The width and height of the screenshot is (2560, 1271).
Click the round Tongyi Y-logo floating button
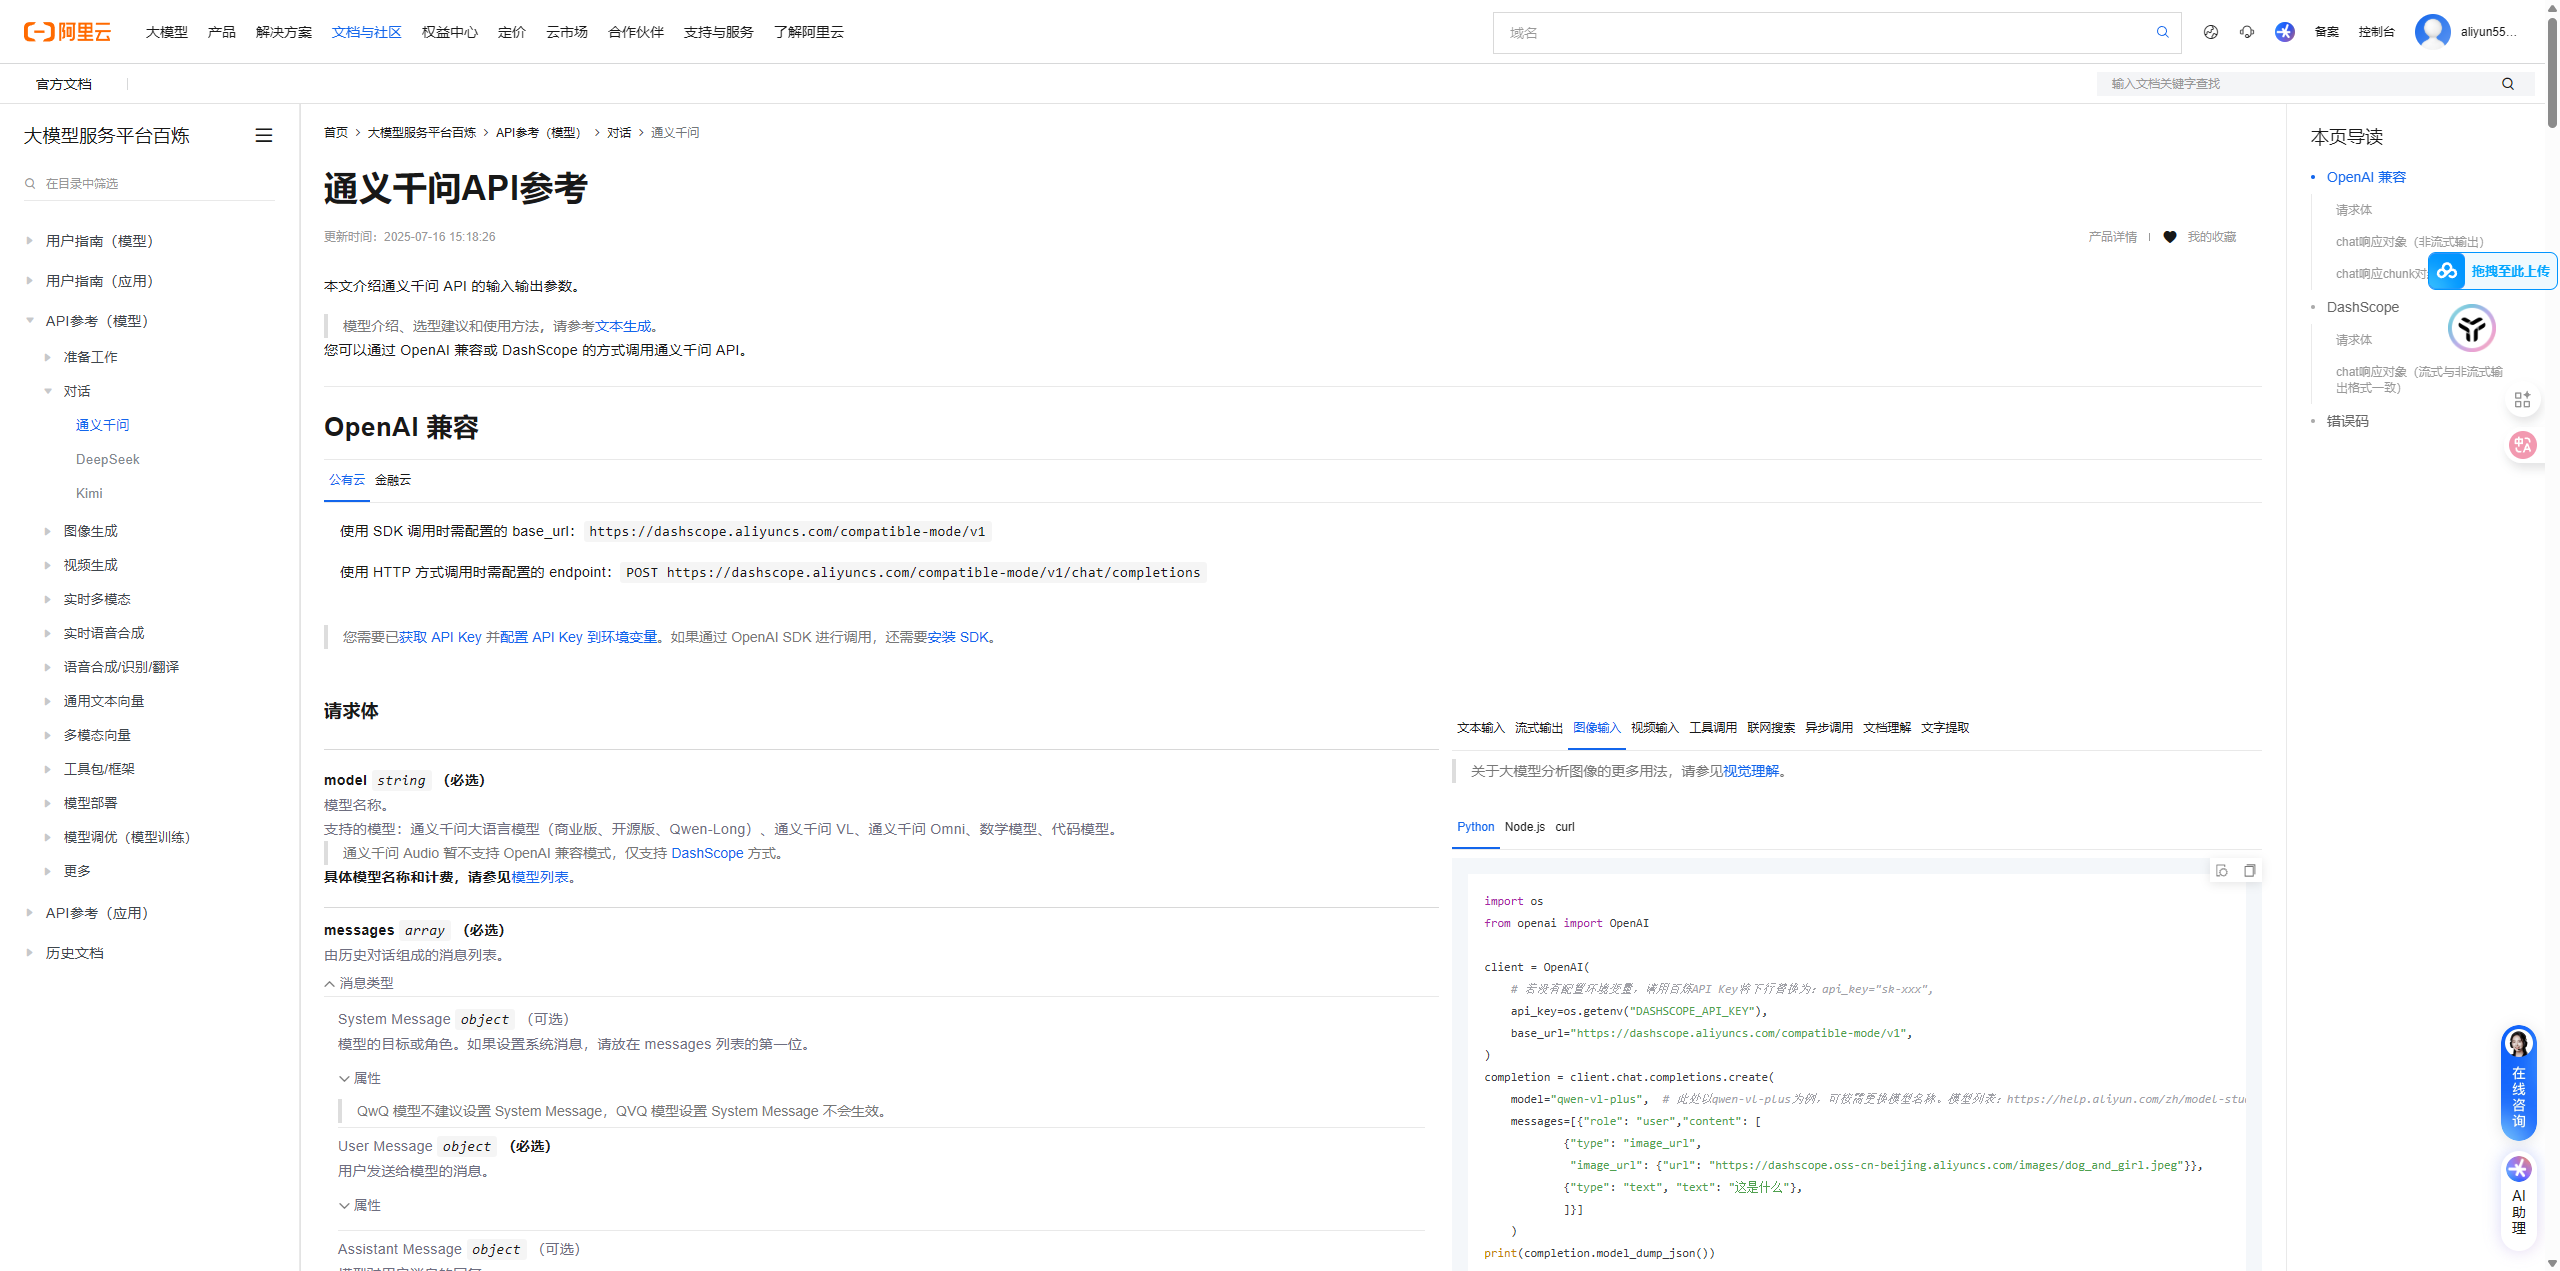2472,328
